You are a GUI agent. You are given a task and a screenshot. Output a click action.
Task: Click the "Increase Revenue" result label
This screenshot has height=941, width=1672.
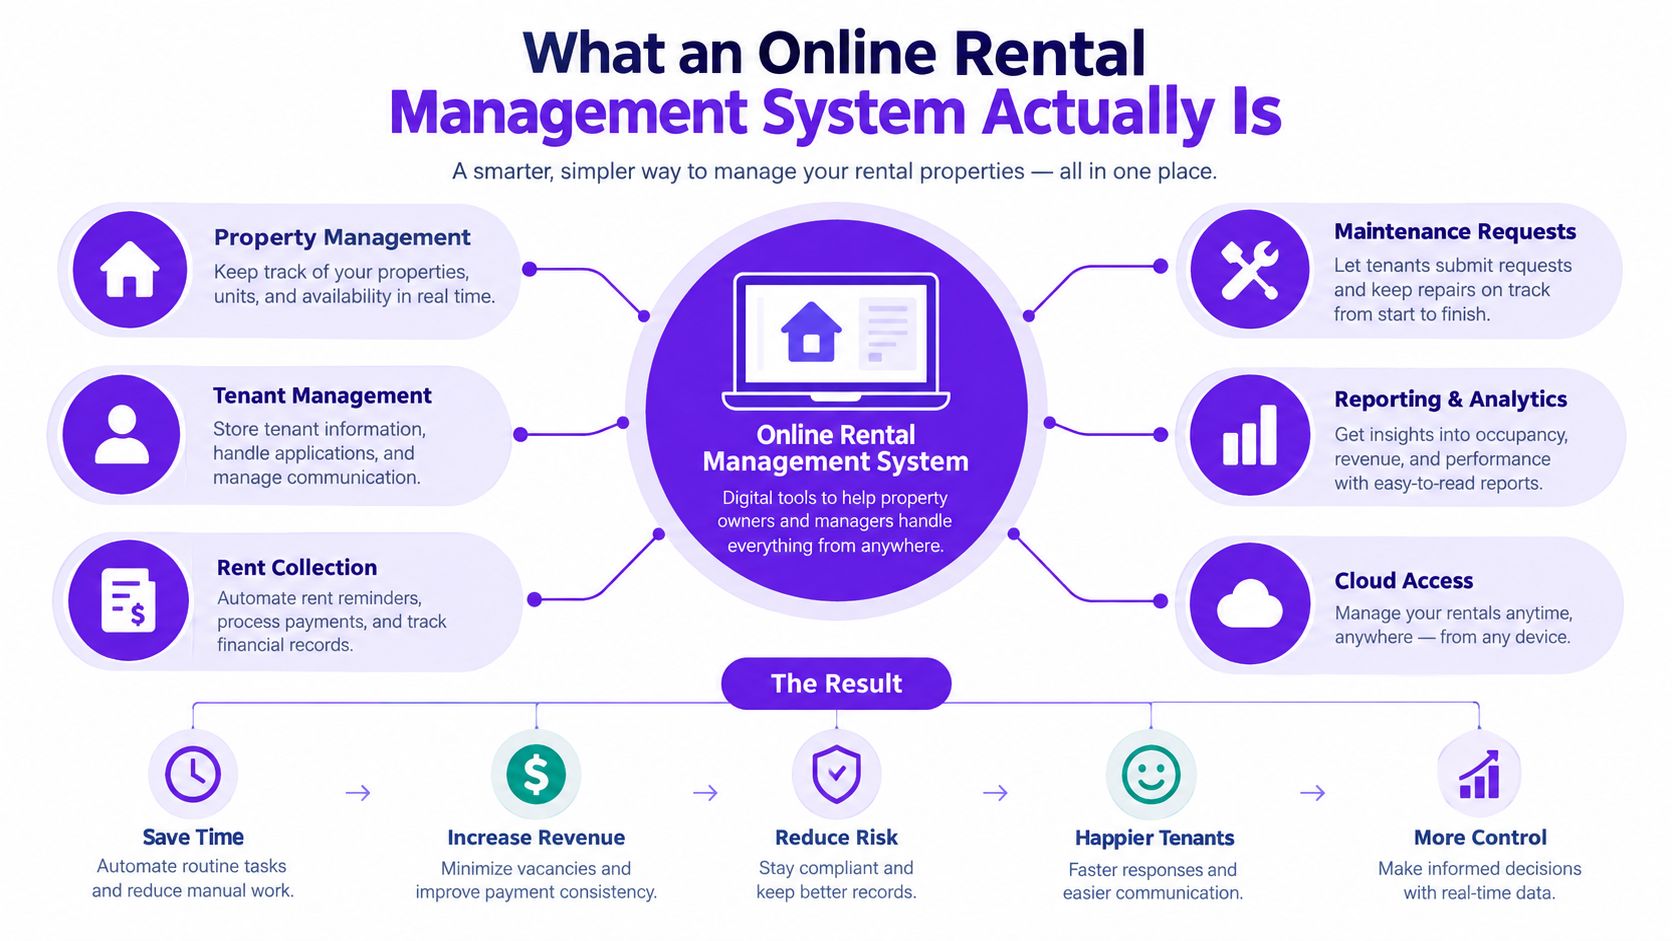536,838
